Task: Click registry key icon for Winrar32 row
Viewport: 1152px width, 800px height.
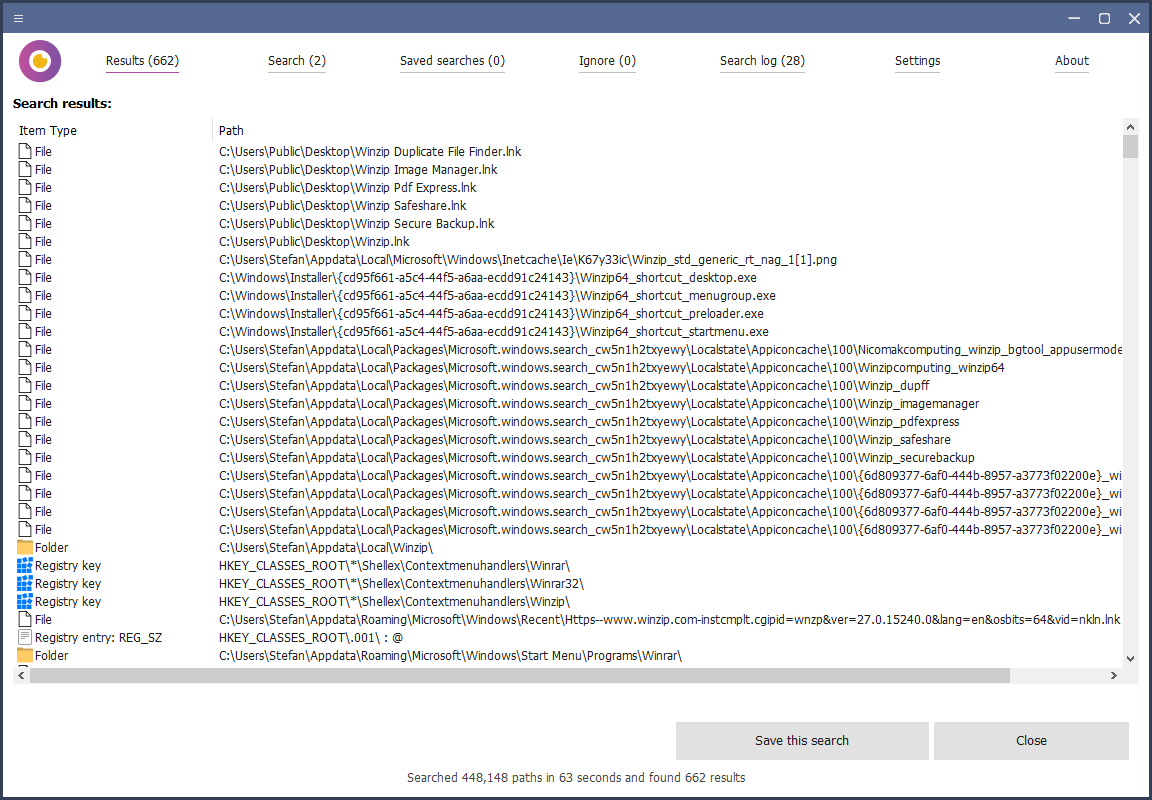Action: pos(25,583)
